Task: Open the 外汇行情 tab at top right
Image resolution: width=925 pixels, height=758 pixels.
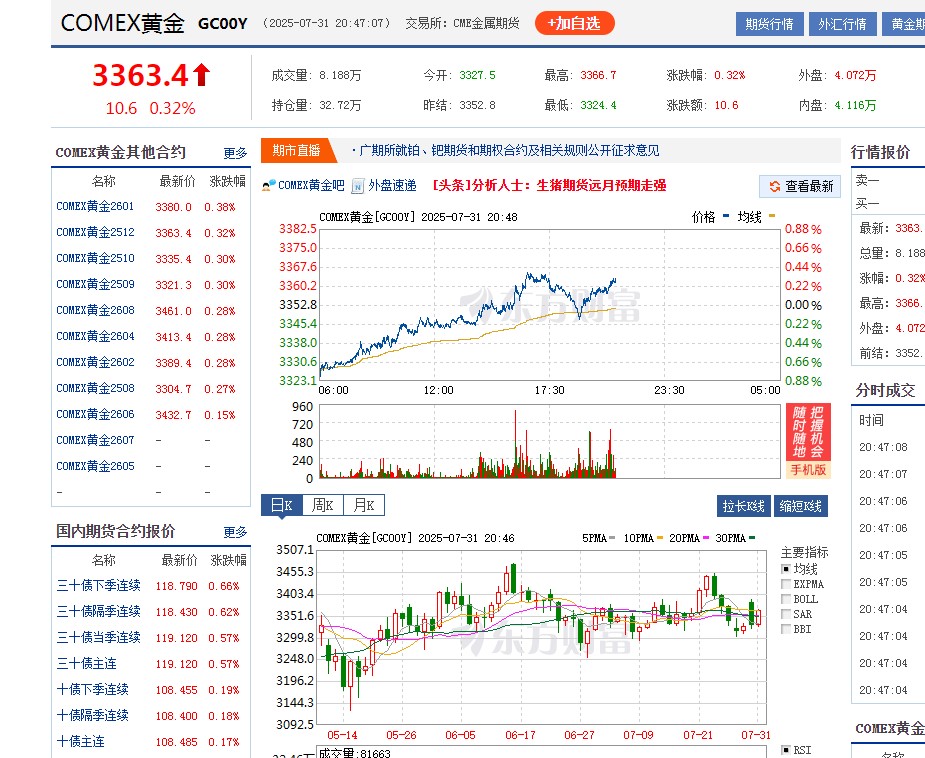Action: coord(842,23)
